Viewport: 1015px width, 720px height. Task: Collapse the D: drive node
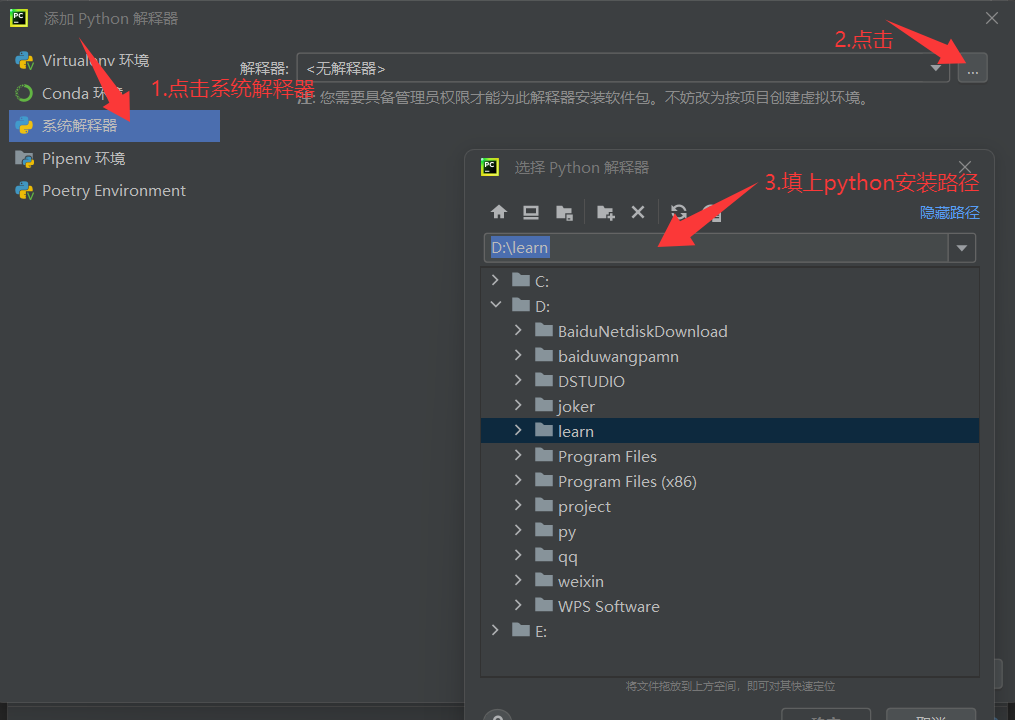coord(496,304)
